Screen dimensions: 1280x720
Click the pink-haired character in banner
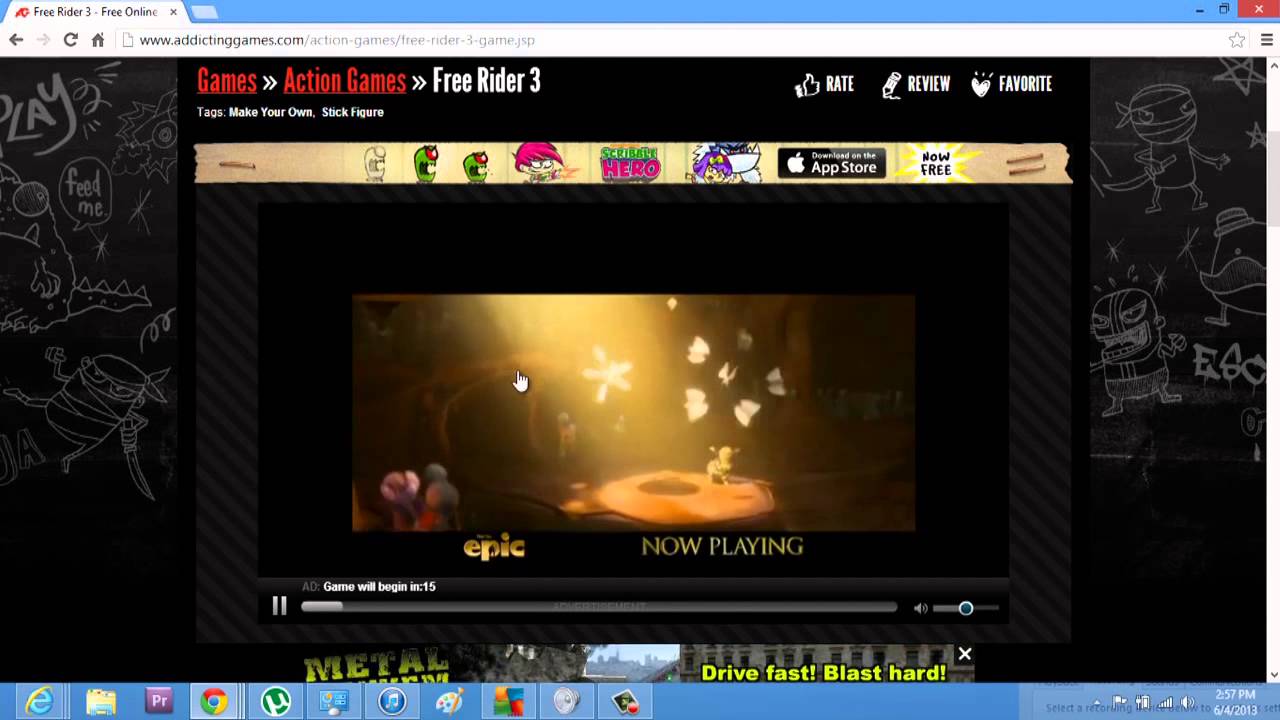click(x=538, y=162)
